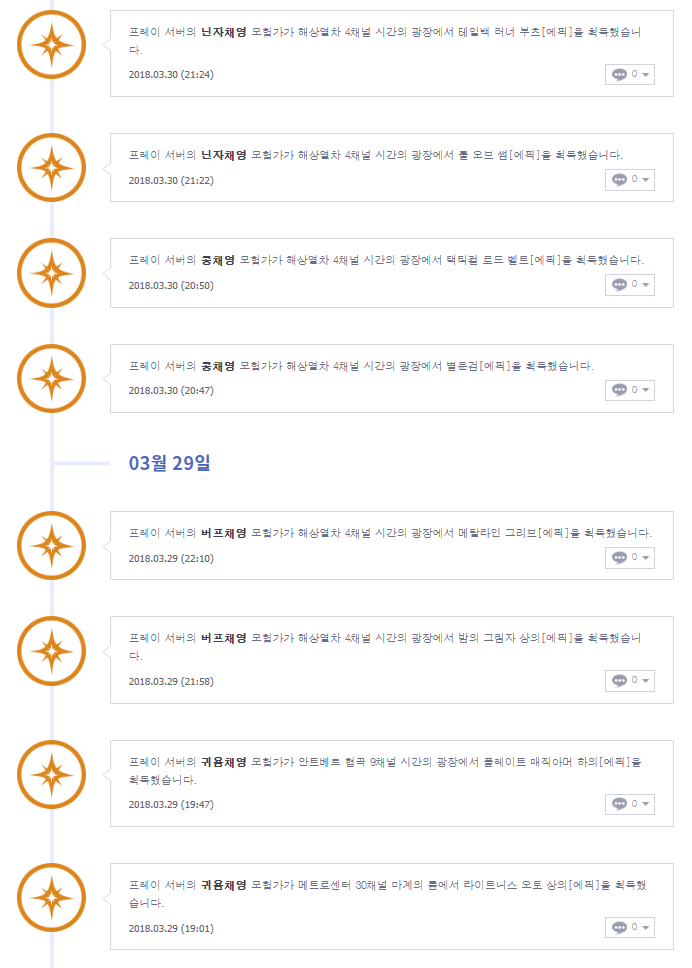Show comments for the 2018.03.29 19:47 entry

point(630,804)
